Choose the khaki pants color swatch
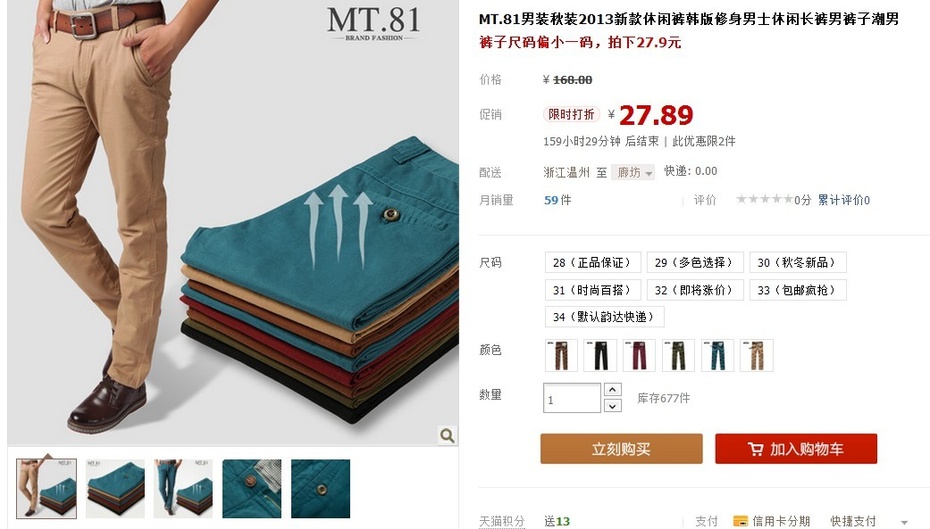 tap(757, 356)
